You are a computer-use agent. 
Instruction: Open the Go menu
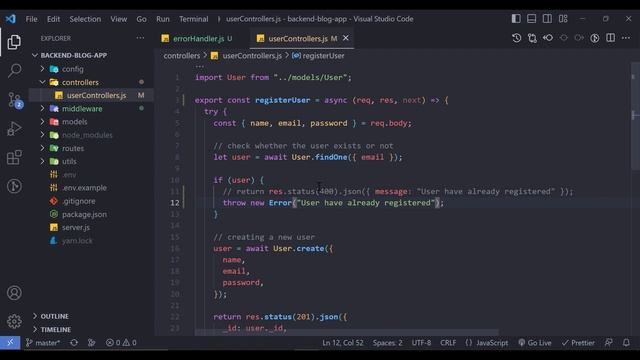[141, 19]
